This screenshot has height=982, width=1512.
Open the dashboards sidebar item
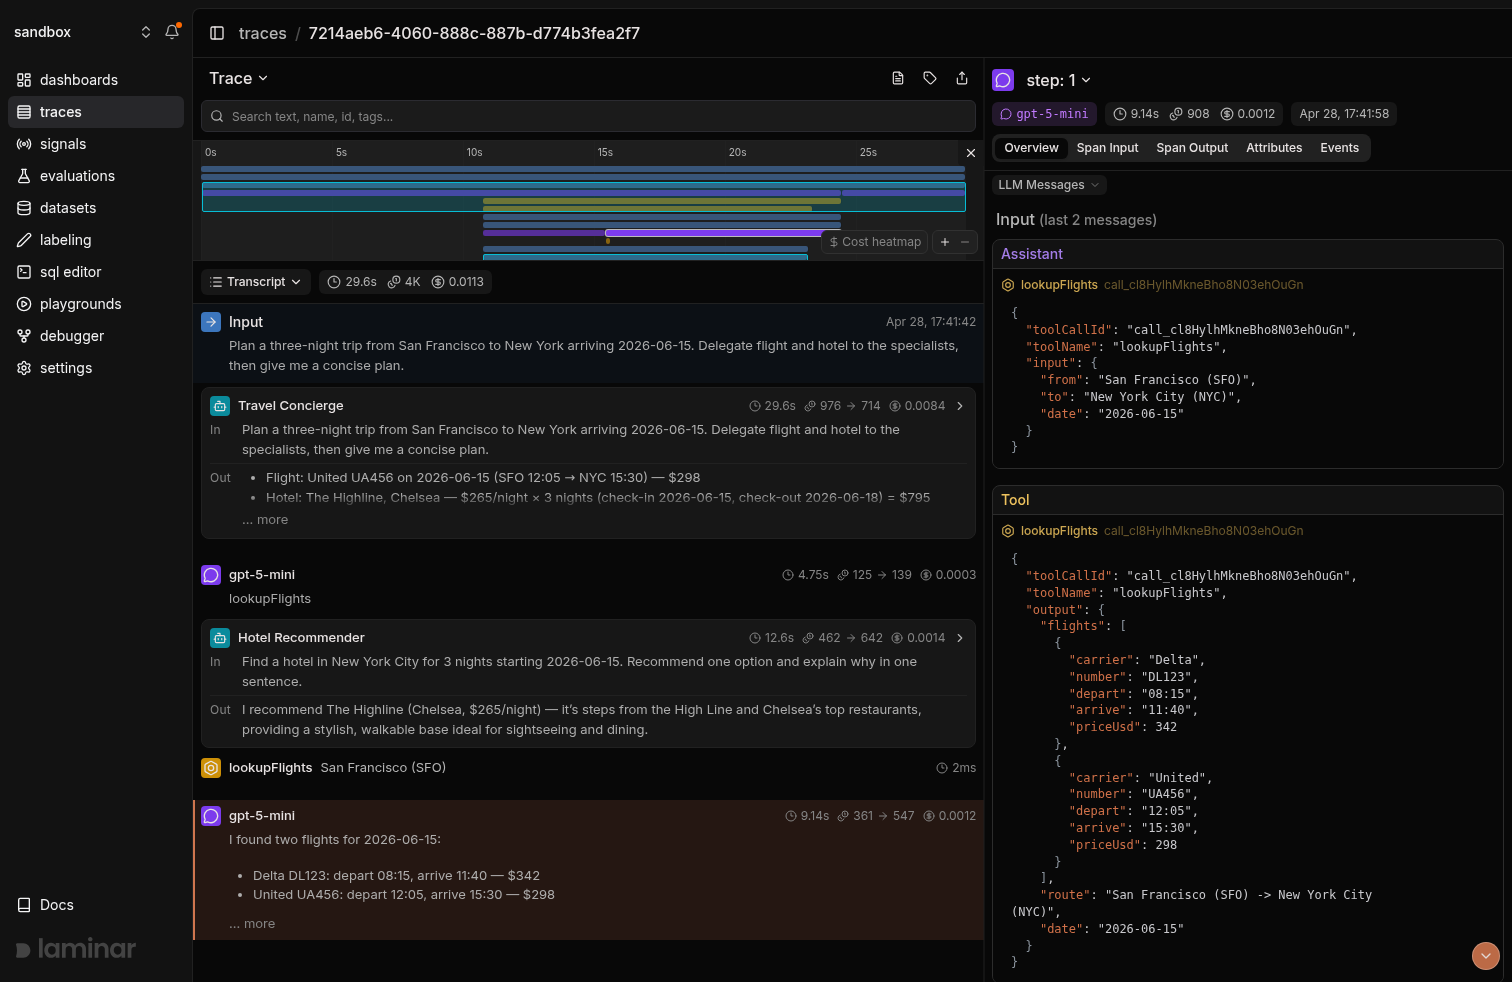tap(96, 80)
